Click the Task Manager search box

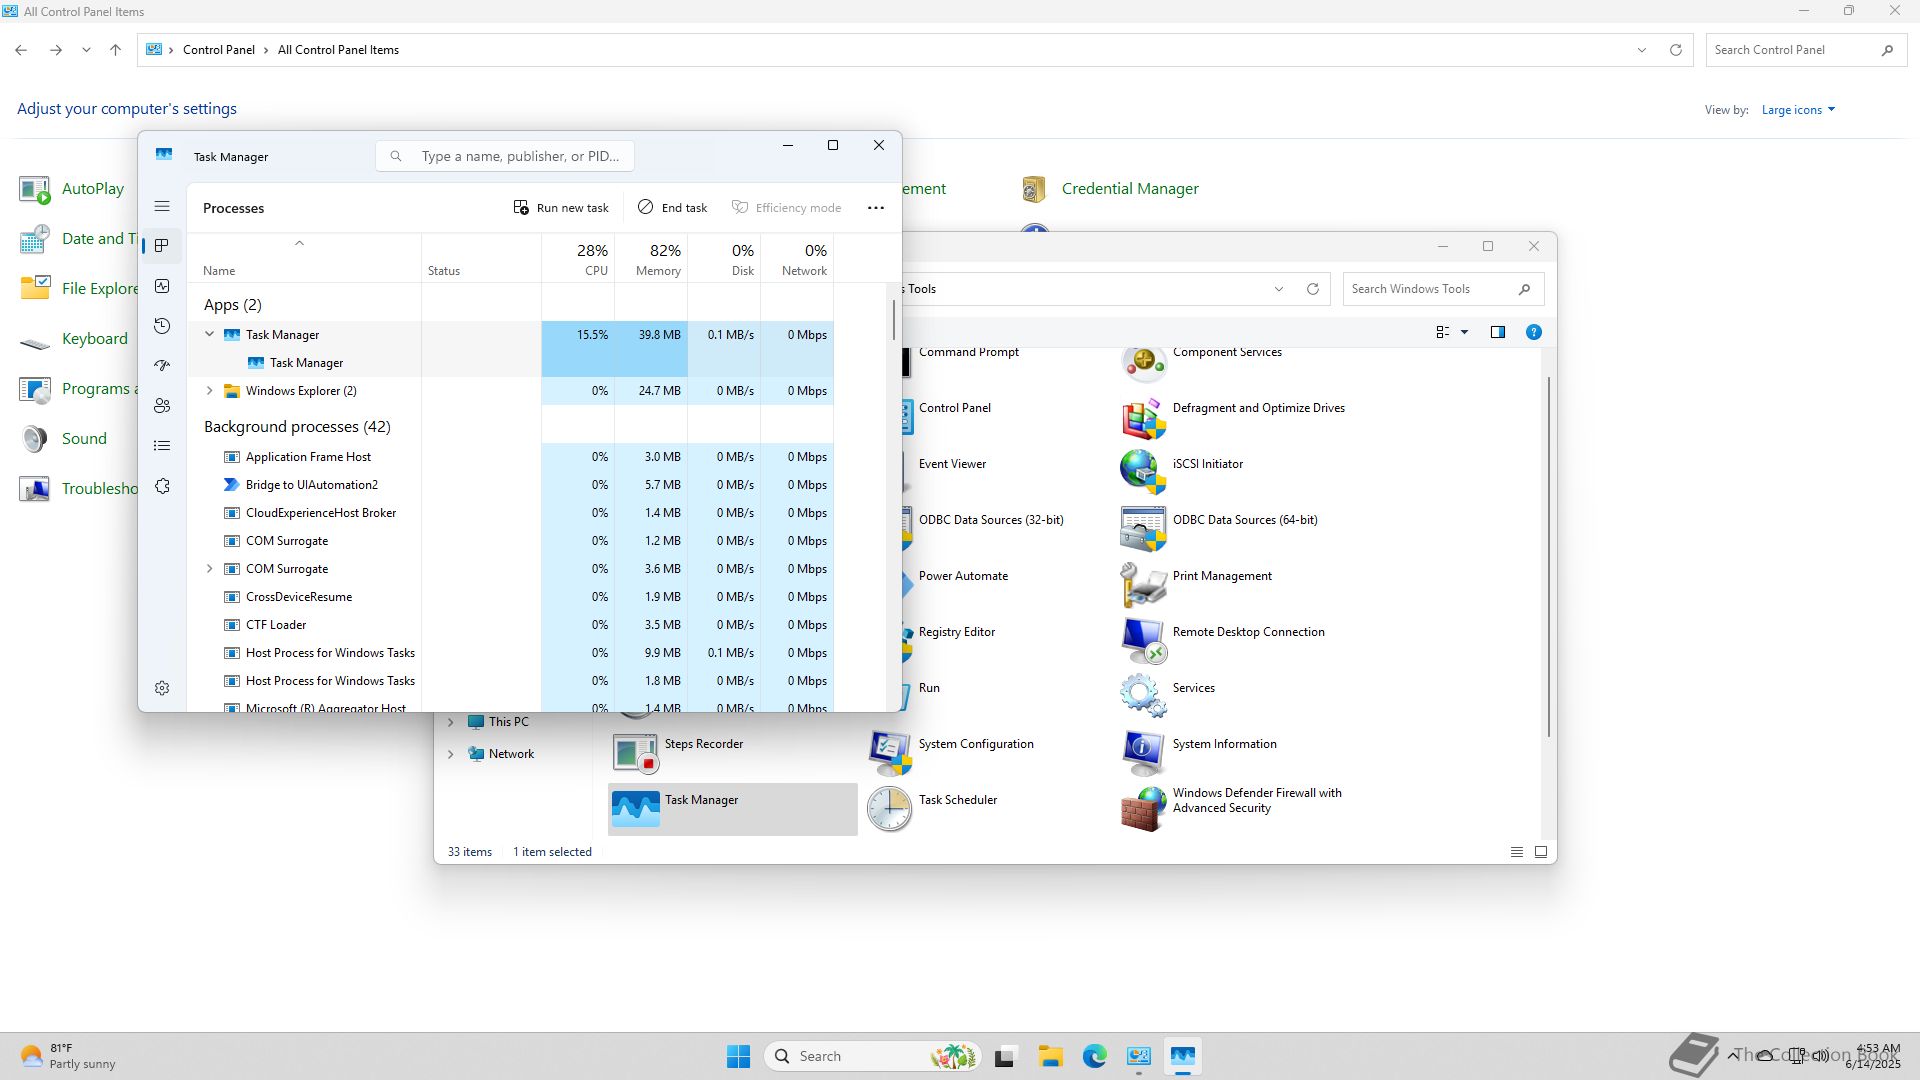tap(505, 156)
